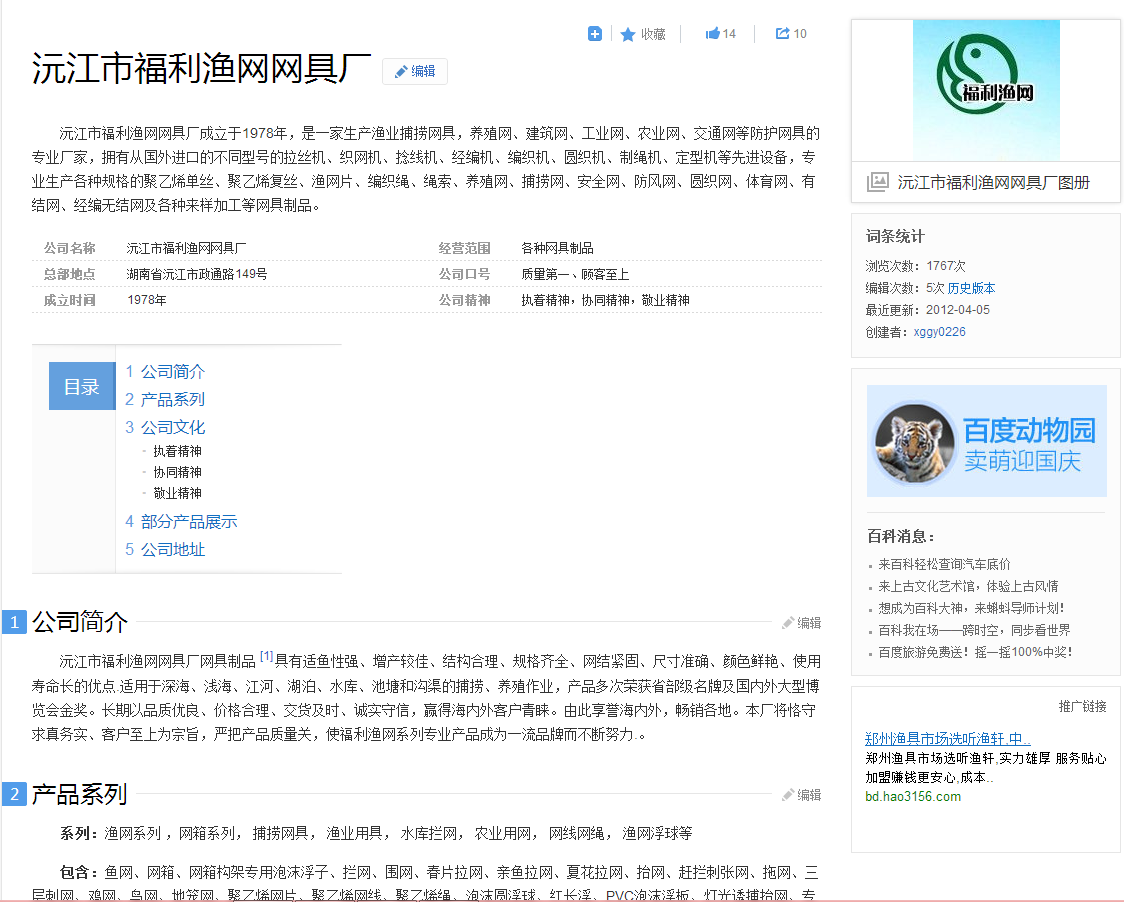The image size is (1124, 902).
Task: Click 质量第一、顾客至上 slogan value
Action: pos(575,274)
